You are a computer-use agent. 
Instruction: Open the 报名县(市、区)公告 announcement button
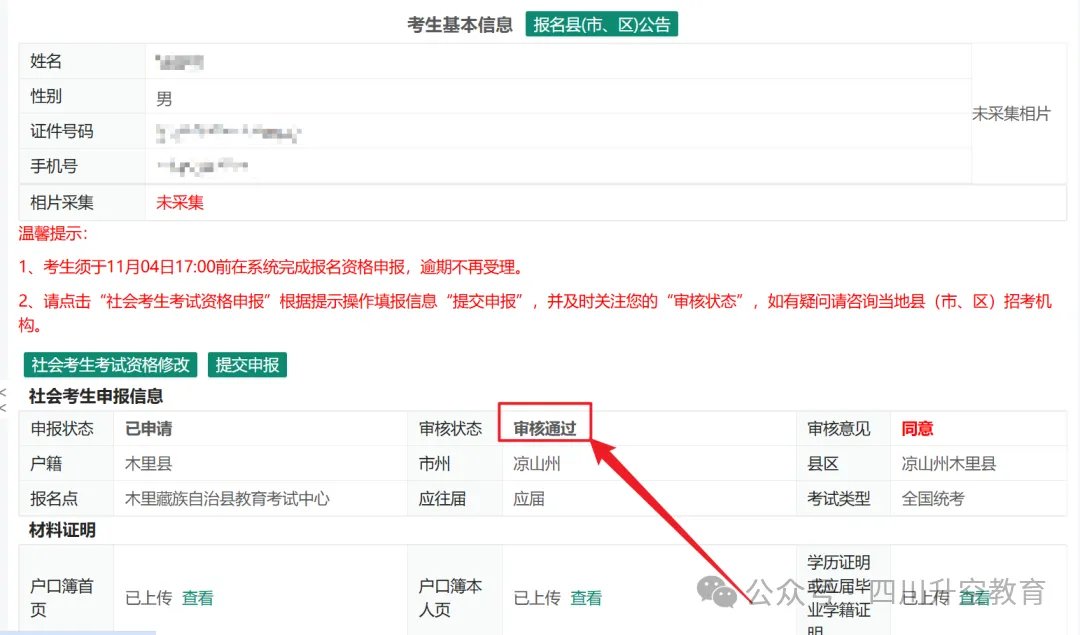[601, 24]
